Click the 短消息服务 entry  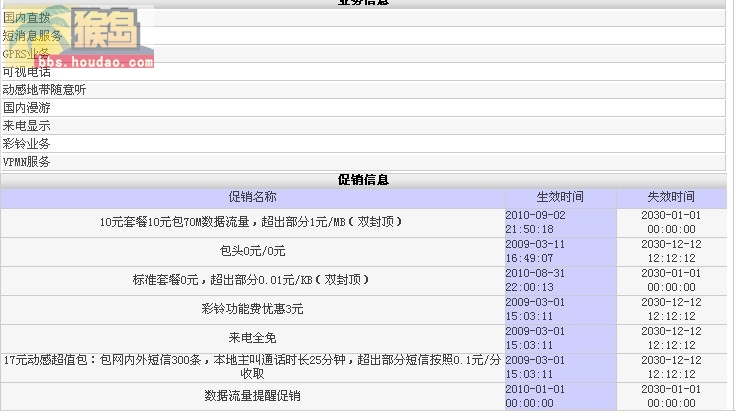pyautogui.click(x=363, y=36)
